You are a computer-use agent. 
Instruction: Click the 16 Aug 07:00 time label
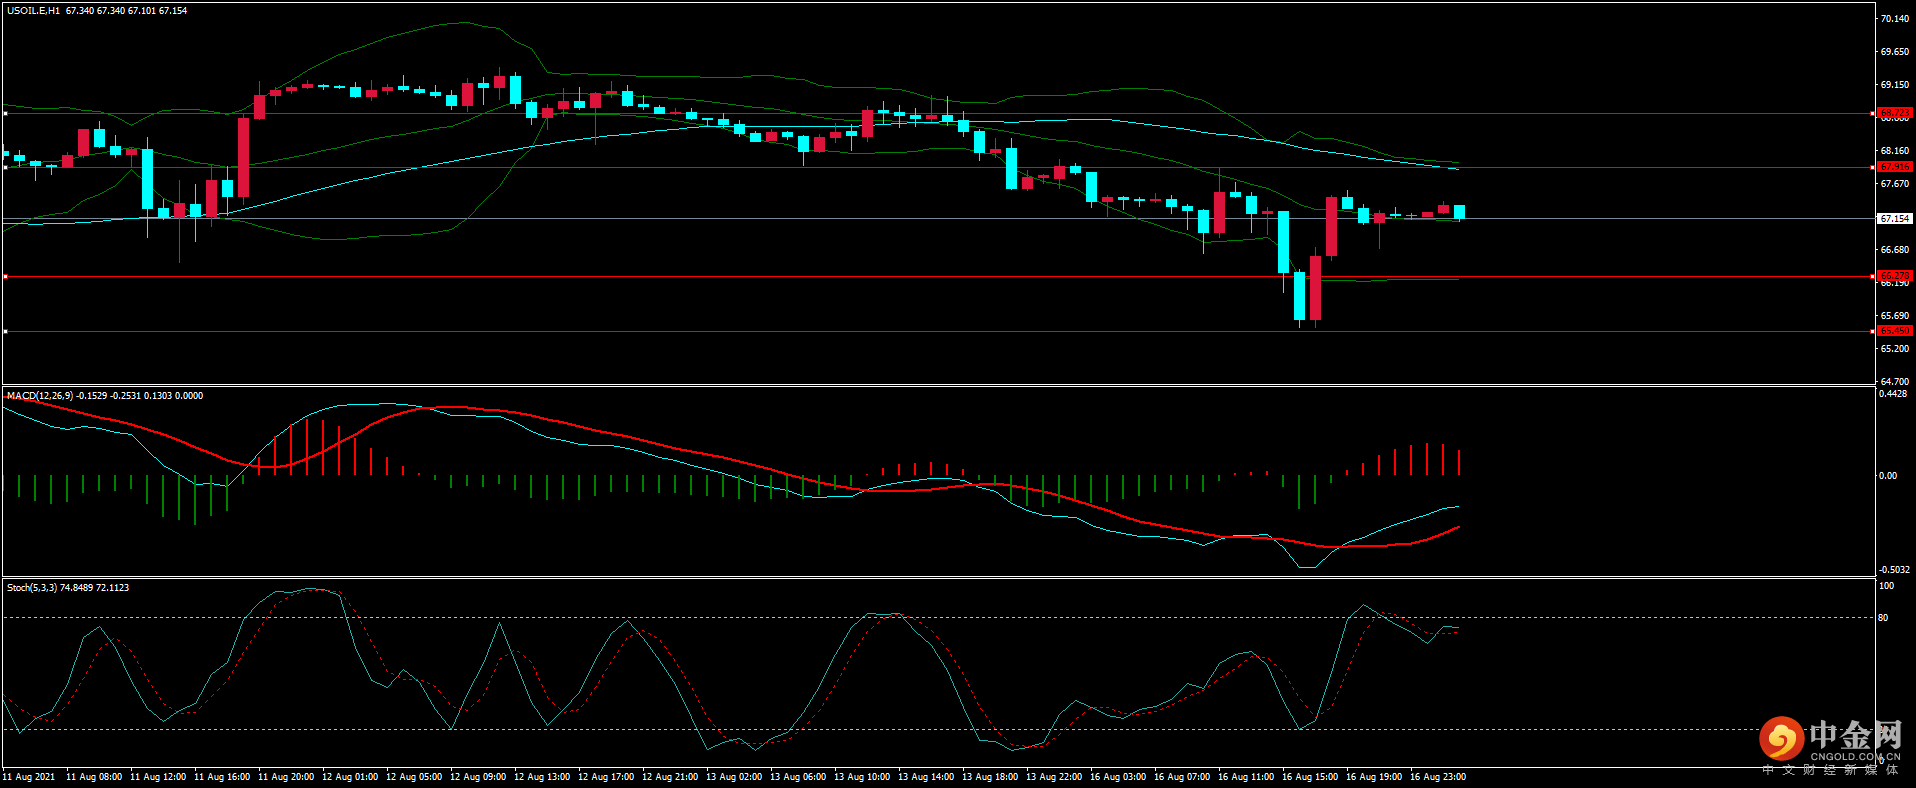[x=1182, y=777]
